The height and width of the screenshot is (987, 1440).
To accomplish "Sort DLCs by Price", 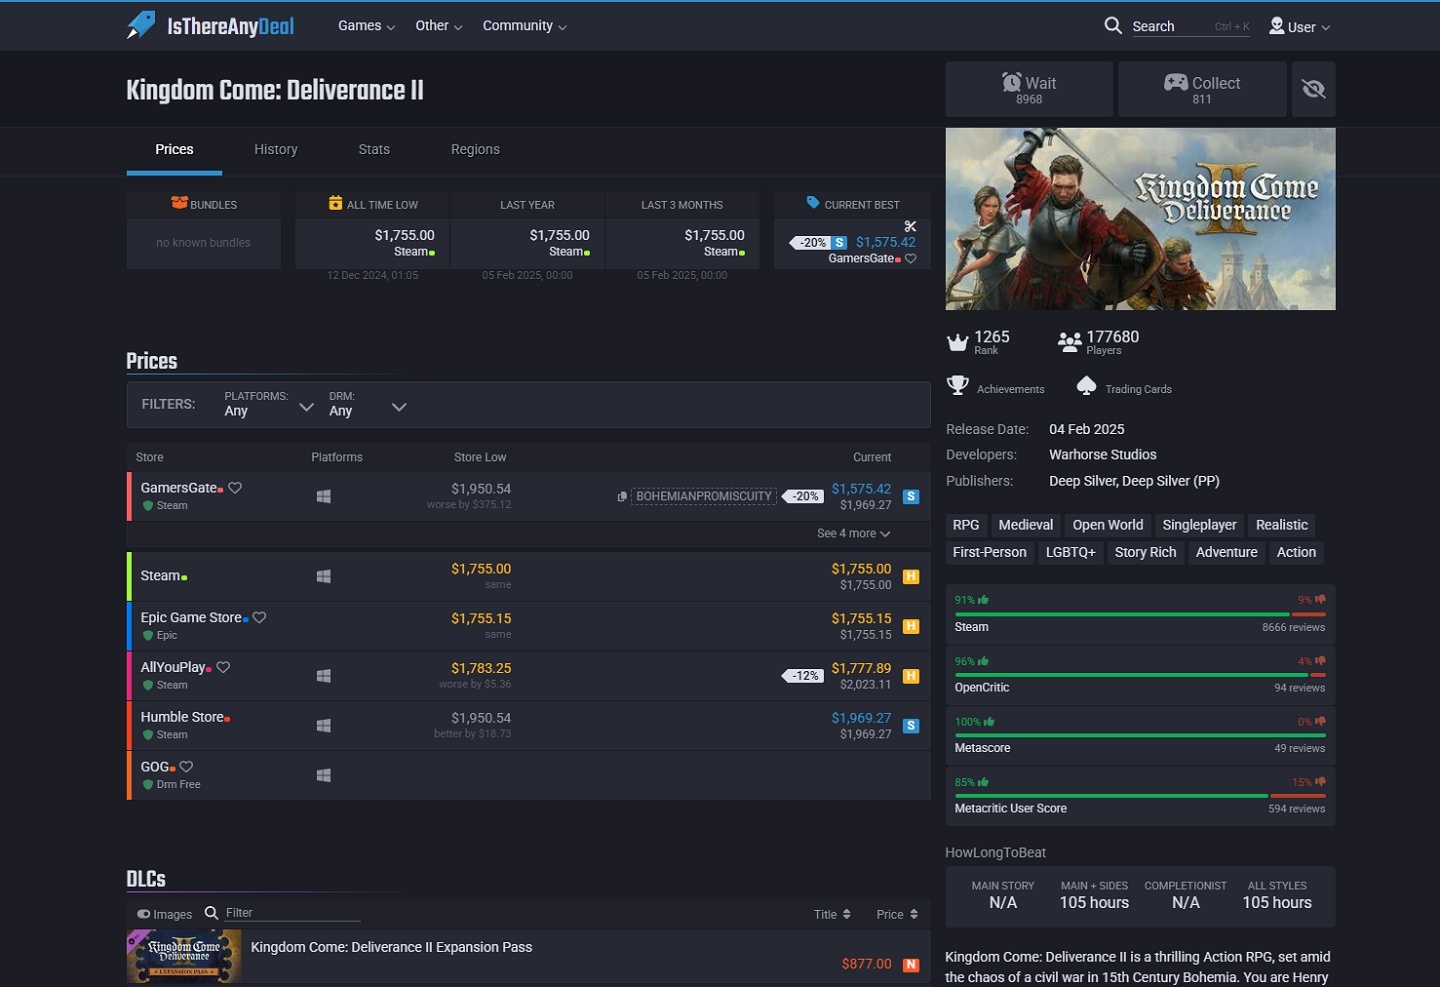I will click(897, 914).
